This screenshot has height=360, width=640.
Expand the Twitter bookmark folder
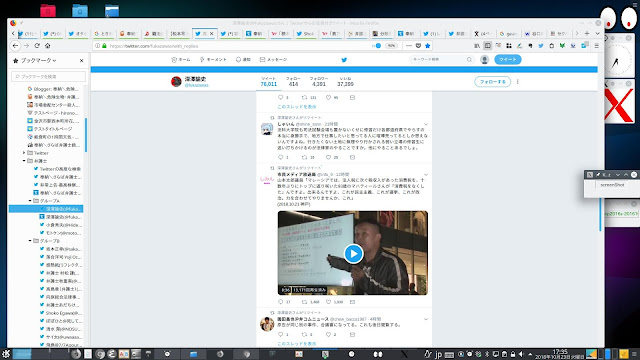tap(24, 153)
